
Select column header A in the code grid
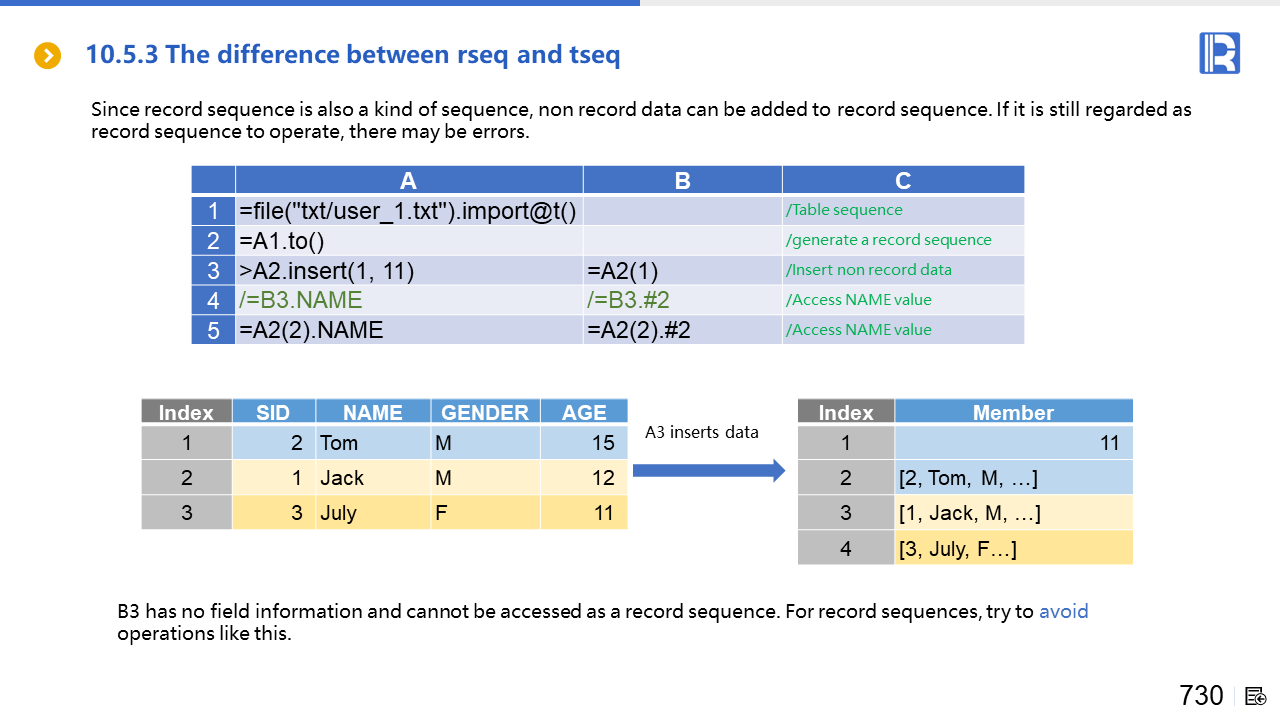click(408, 180)
